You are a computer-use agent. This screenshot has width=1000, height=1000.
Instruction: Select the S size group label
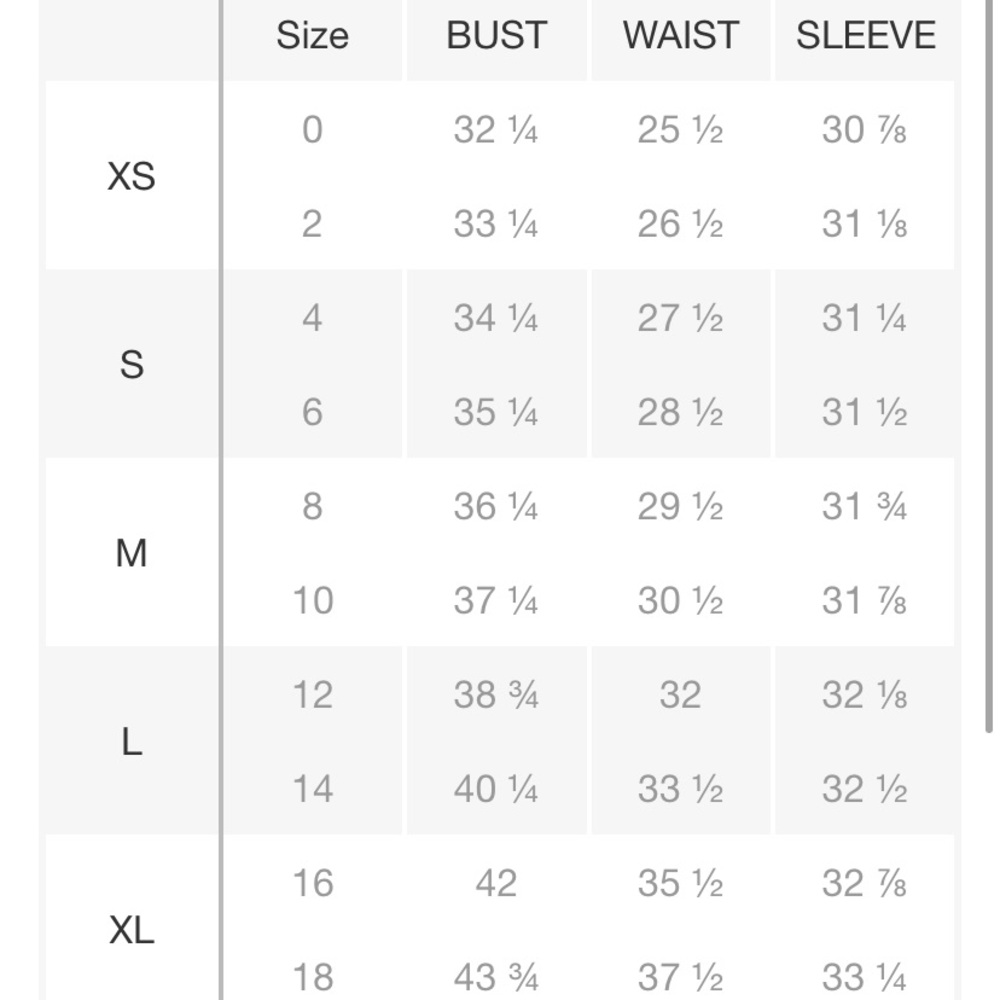click(x=131, y=365)
